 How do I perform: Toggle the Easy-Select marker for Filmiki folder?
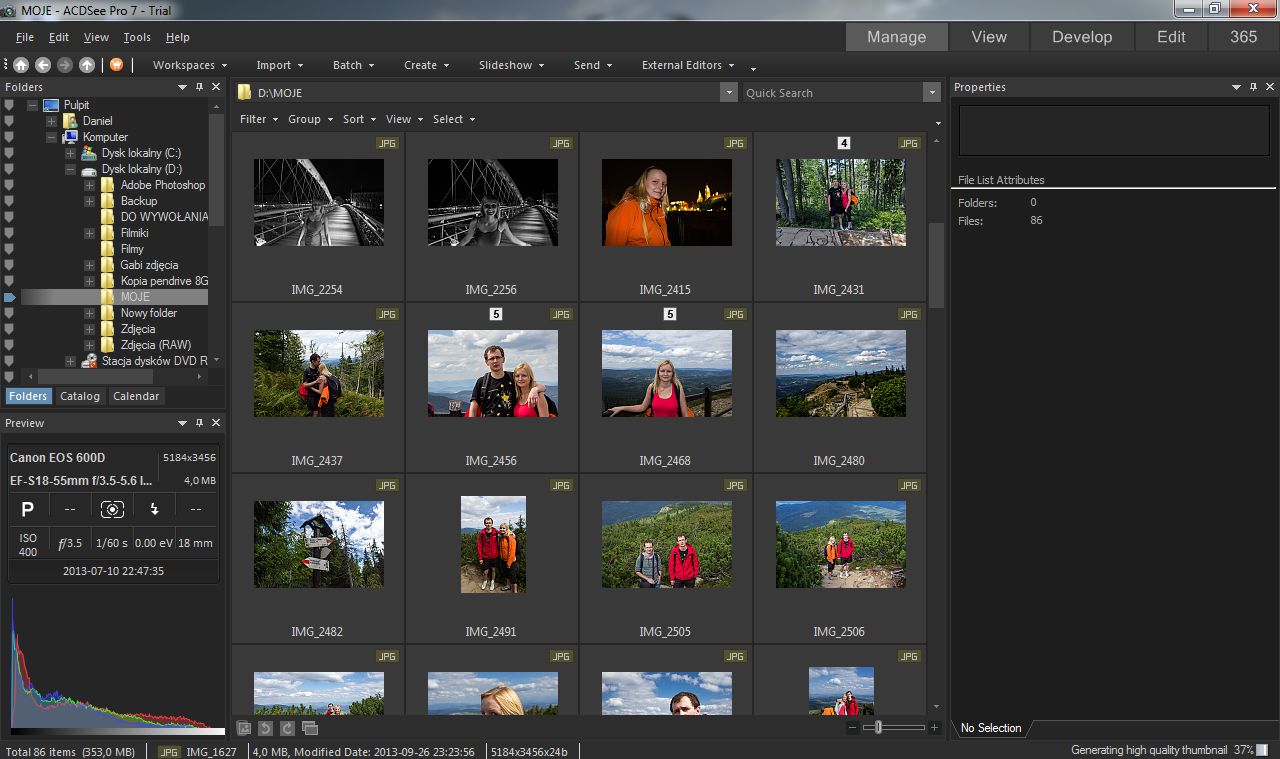click(9, 233)
